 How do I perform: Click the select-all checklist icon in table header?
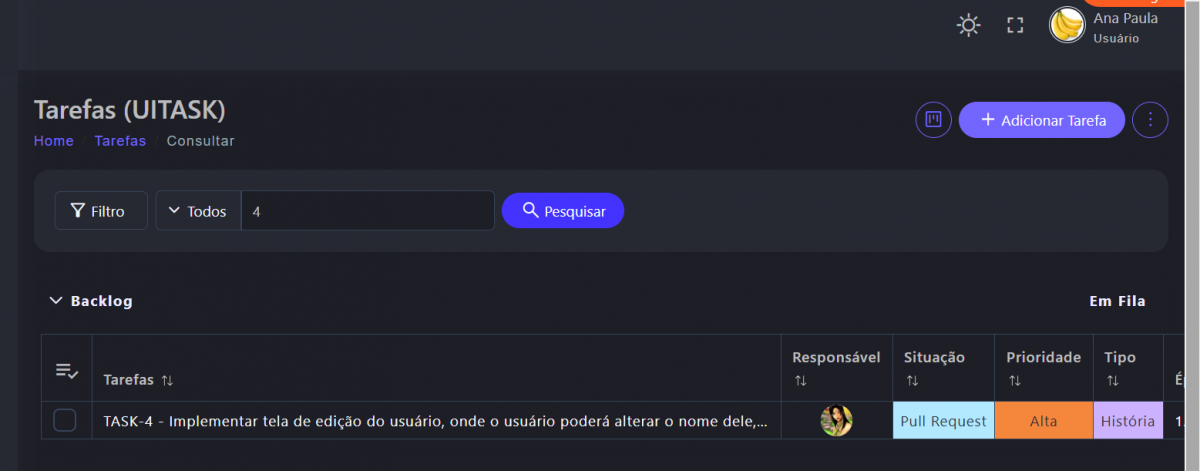click(x=66, y=371)
